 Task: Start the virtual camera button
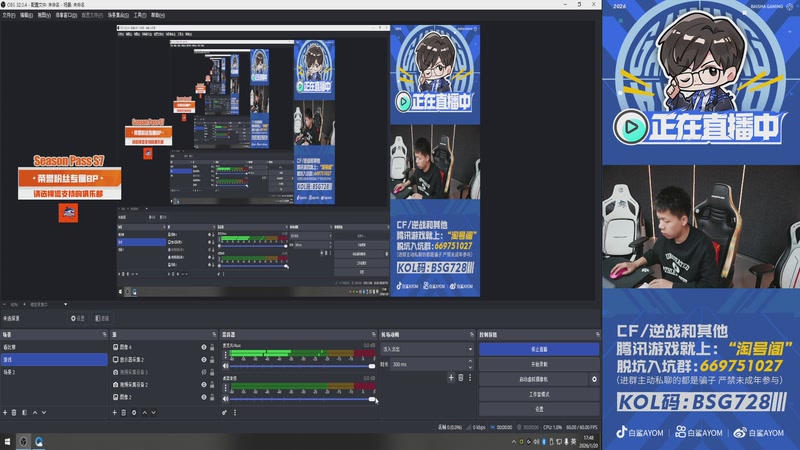[x=534, y=379]
